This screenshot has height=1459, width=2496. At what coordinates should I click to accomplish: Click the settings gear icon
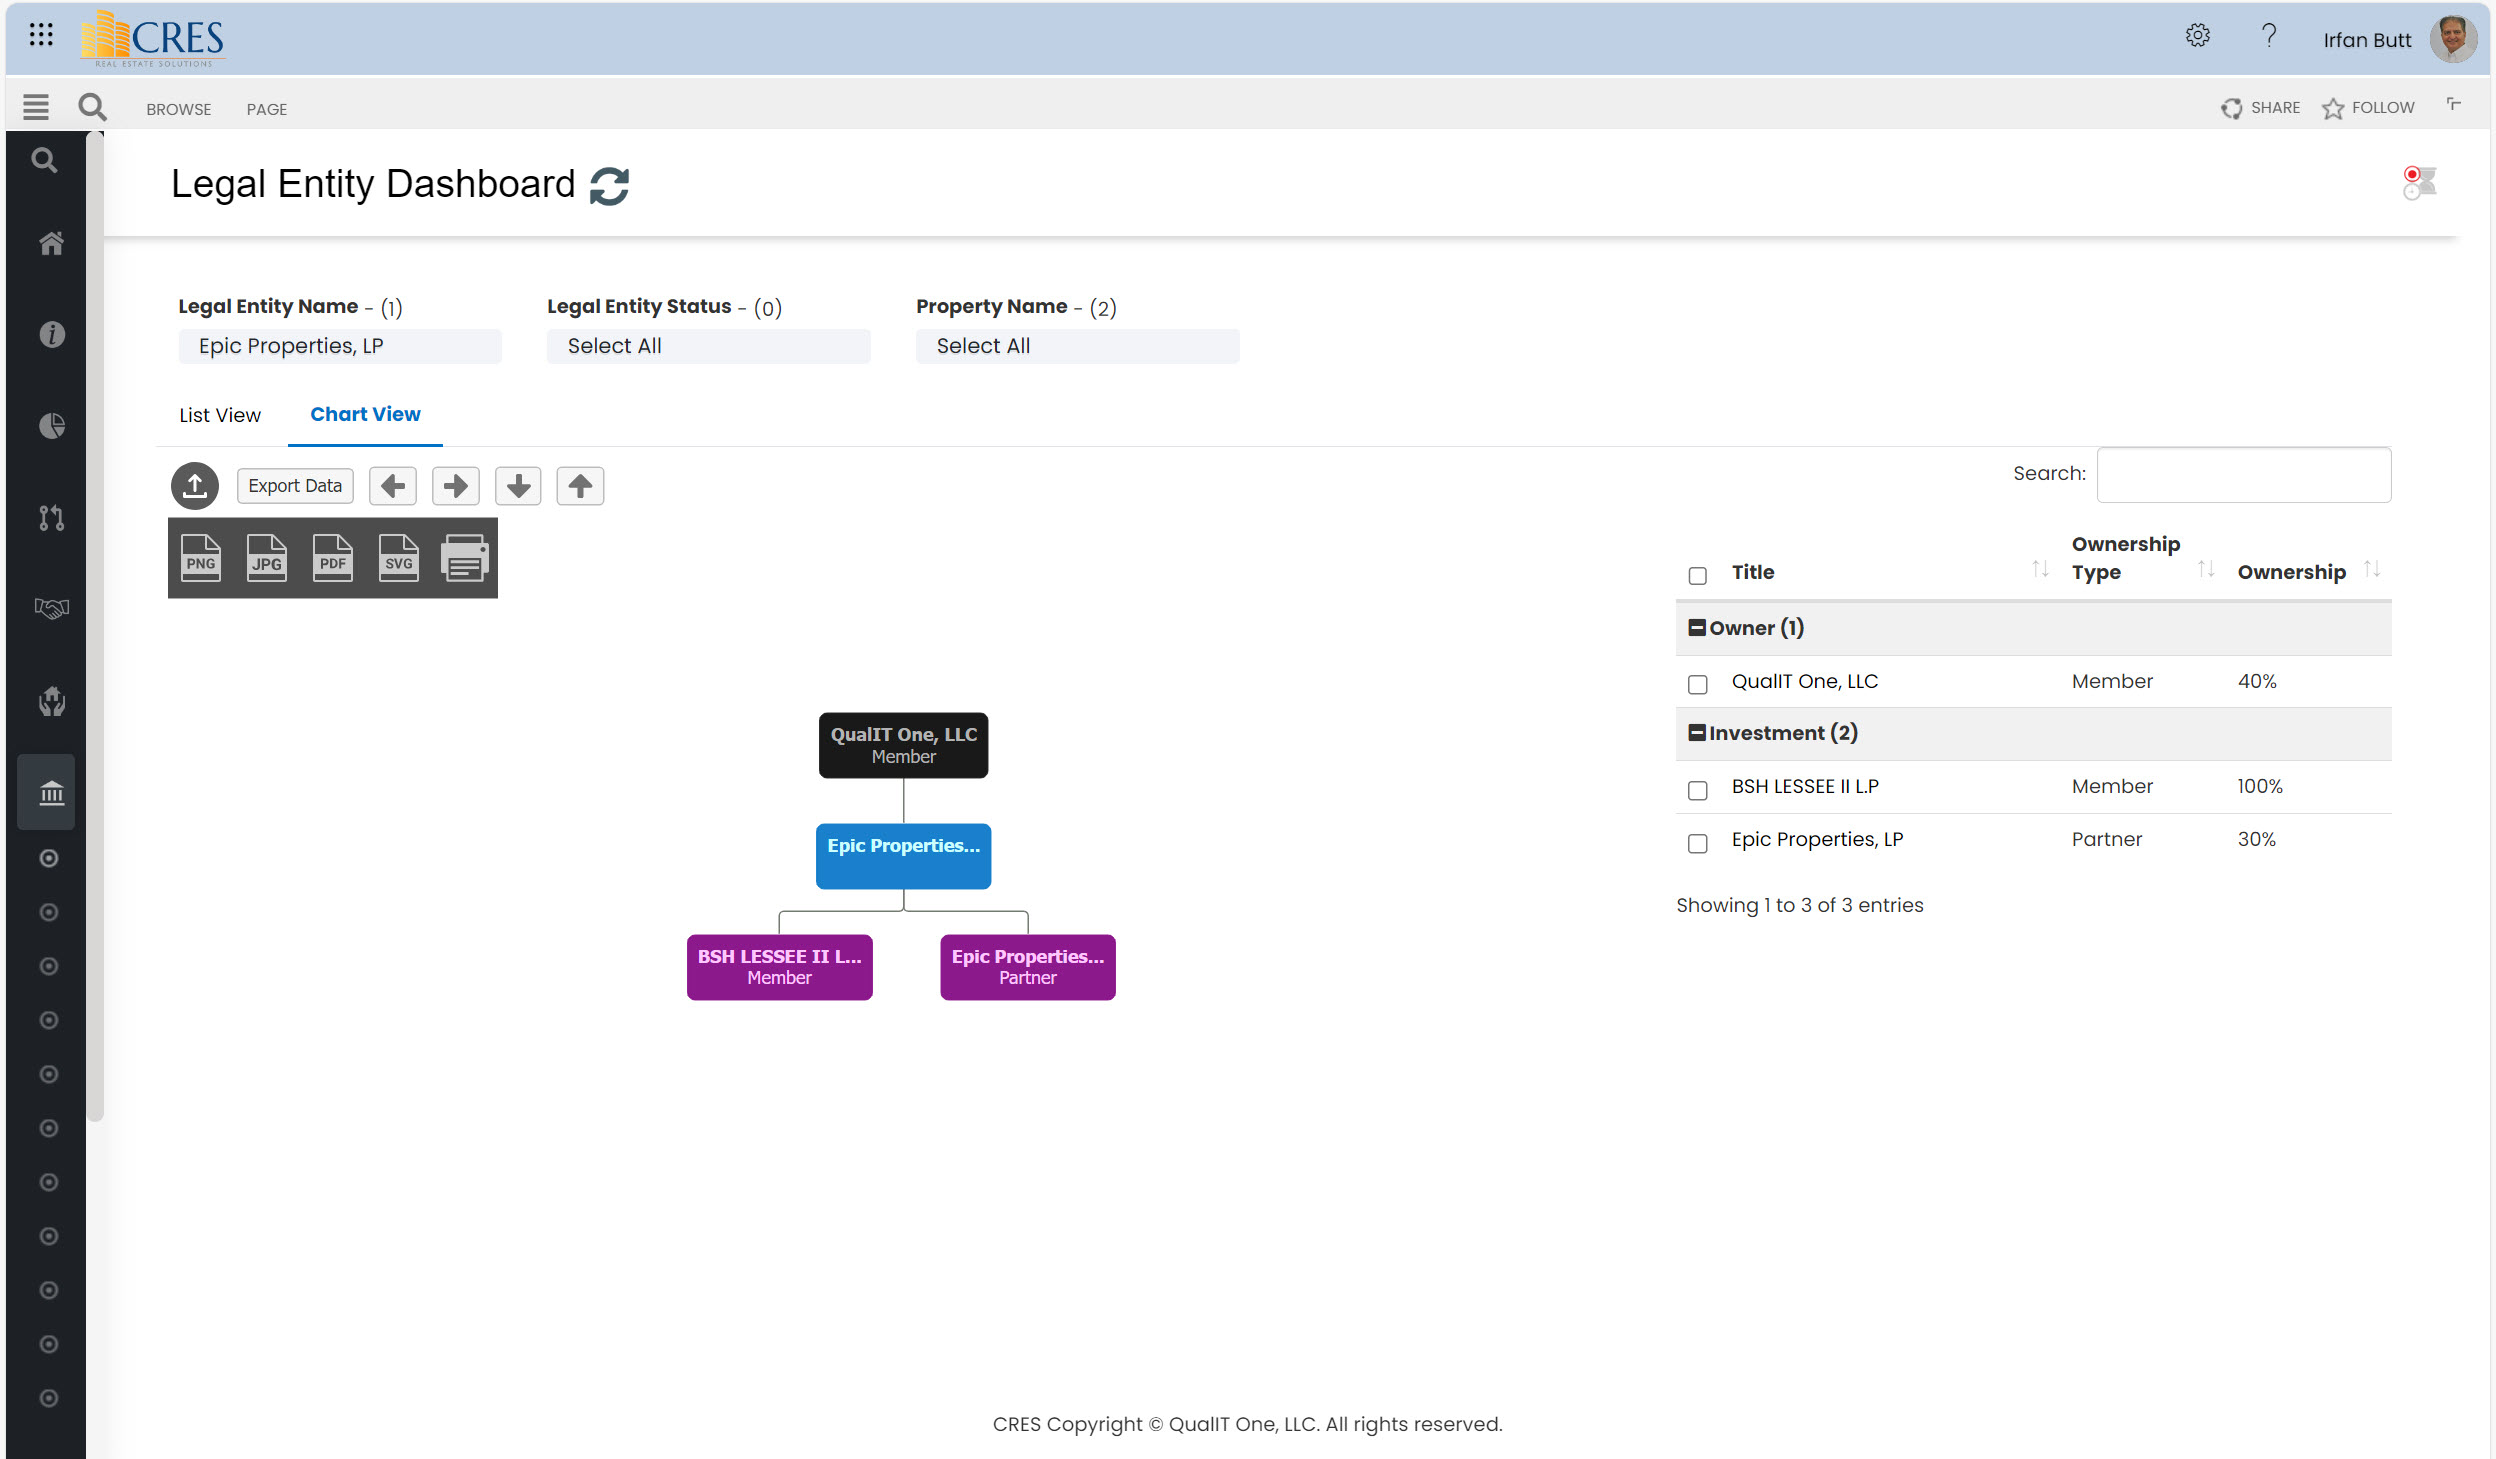tap(2196, 35)
